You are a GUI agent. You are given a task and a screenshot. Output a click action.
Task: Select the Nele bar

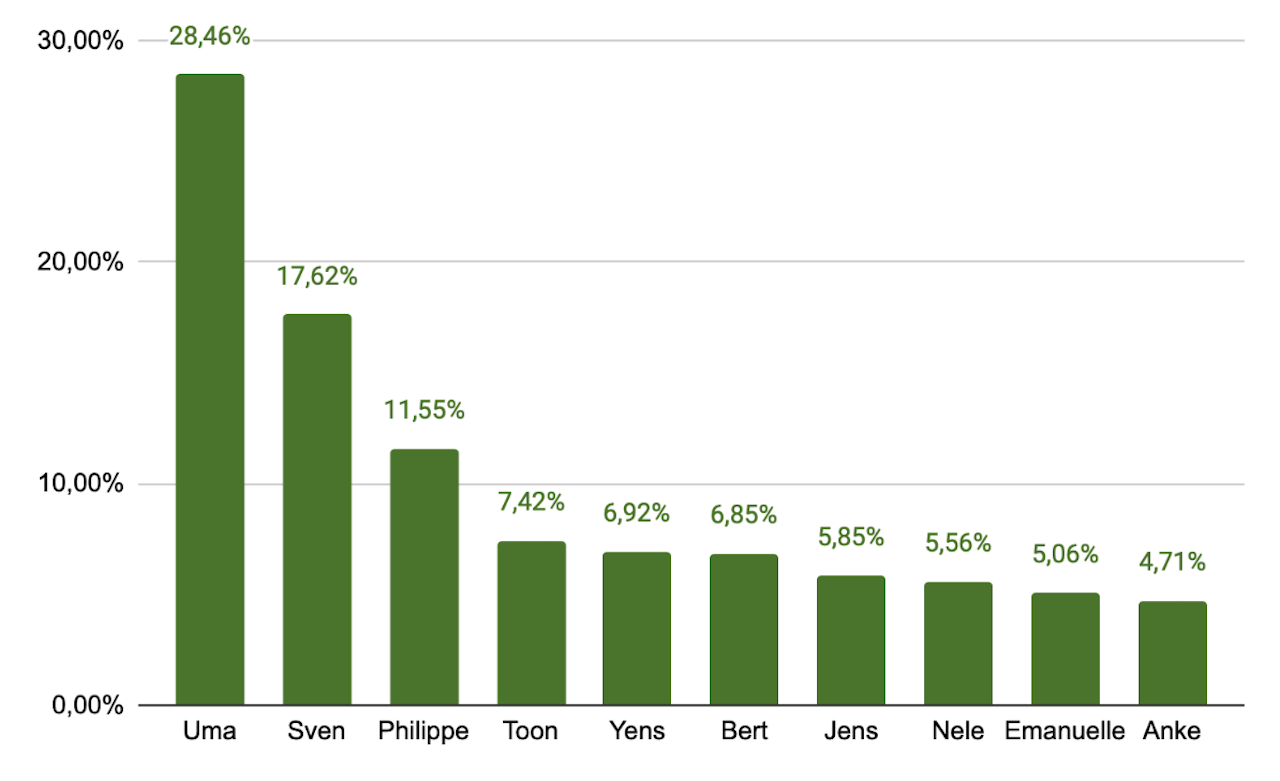(x=958, y=643)
